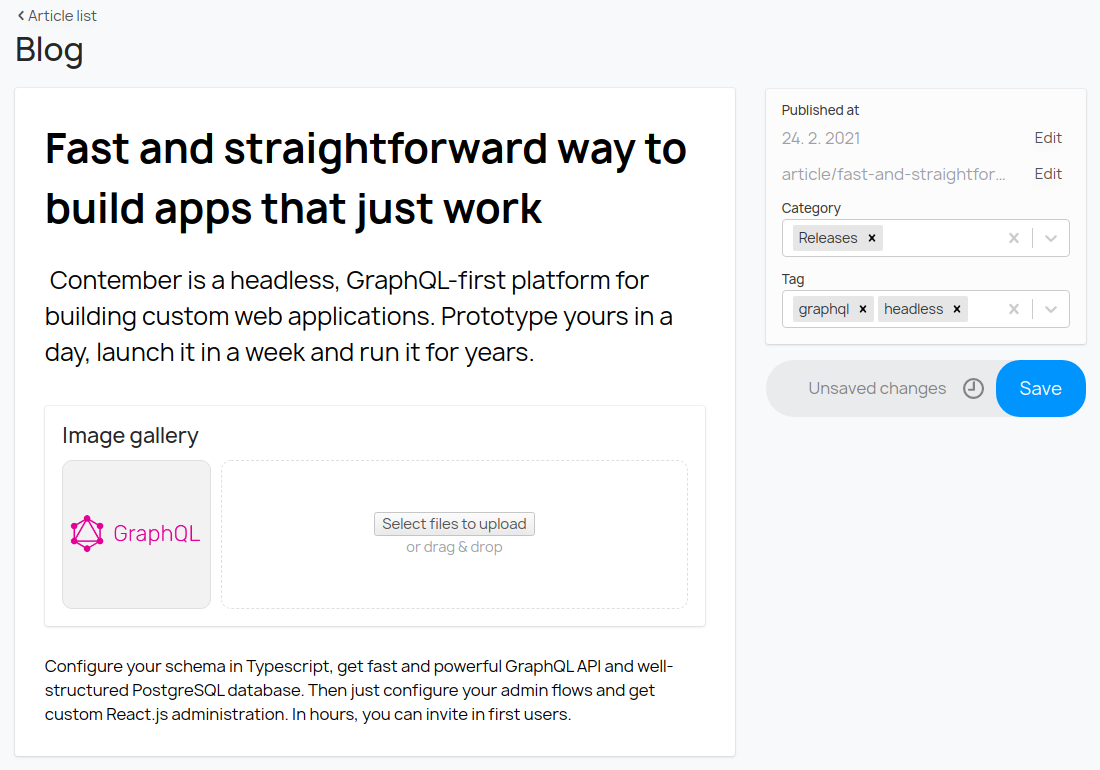This screenshot has height=770, width=1100.
Task: Save the article
Action: (1040, 389)
